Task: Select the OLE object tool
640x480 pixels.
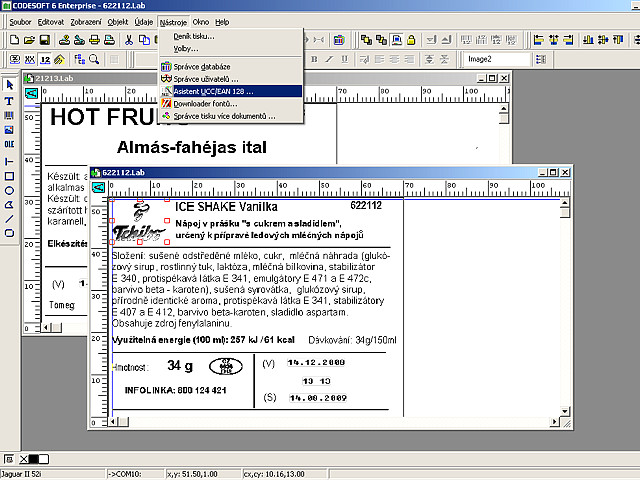Action: pos(9,144)
